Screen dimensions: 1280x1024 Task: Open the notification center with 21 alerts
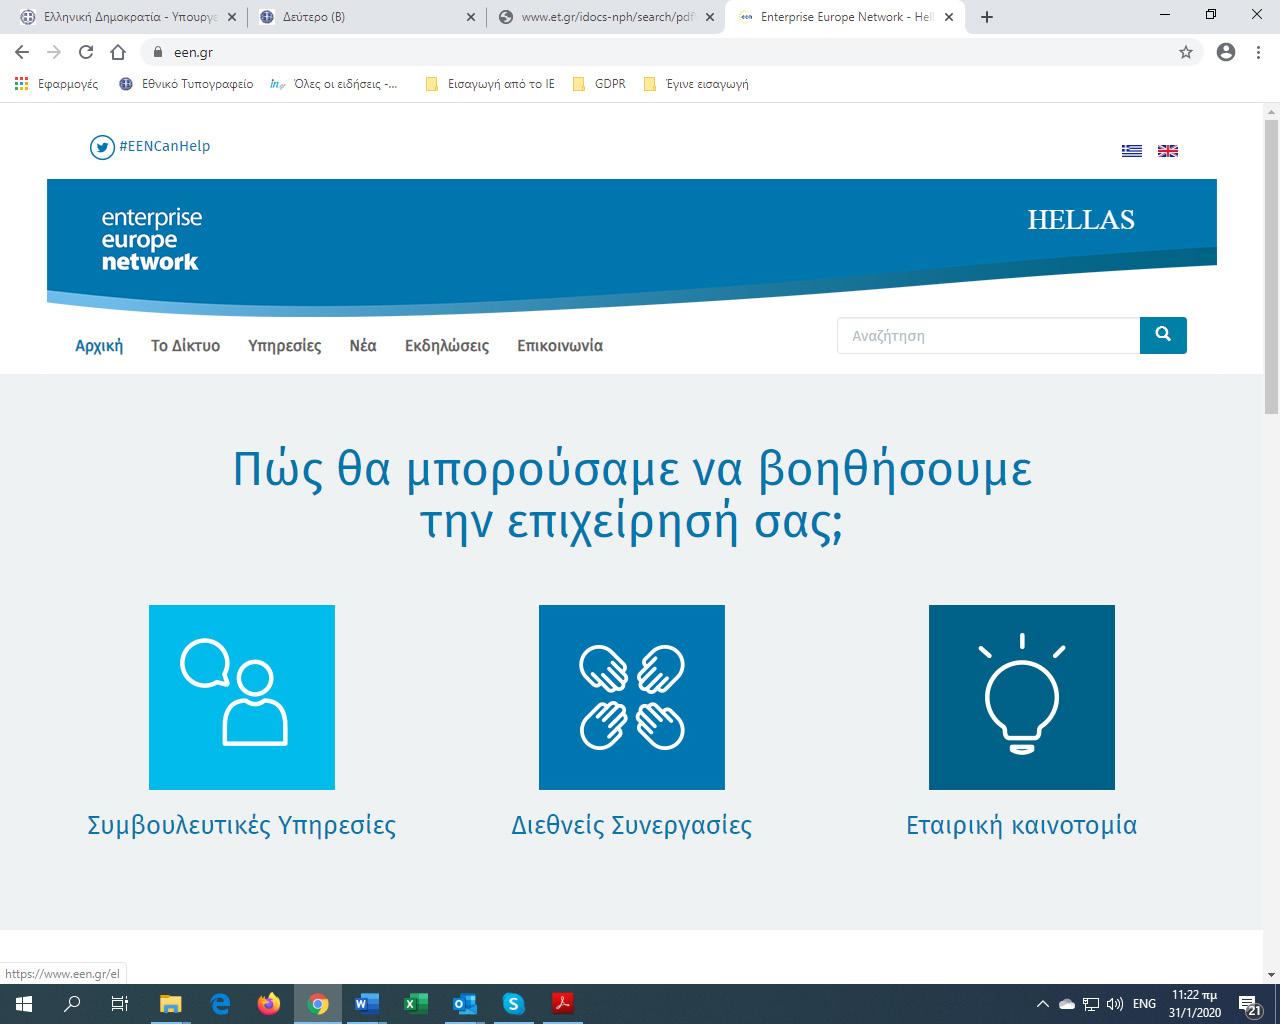pyautogui.click(x=1249, y=1004)
